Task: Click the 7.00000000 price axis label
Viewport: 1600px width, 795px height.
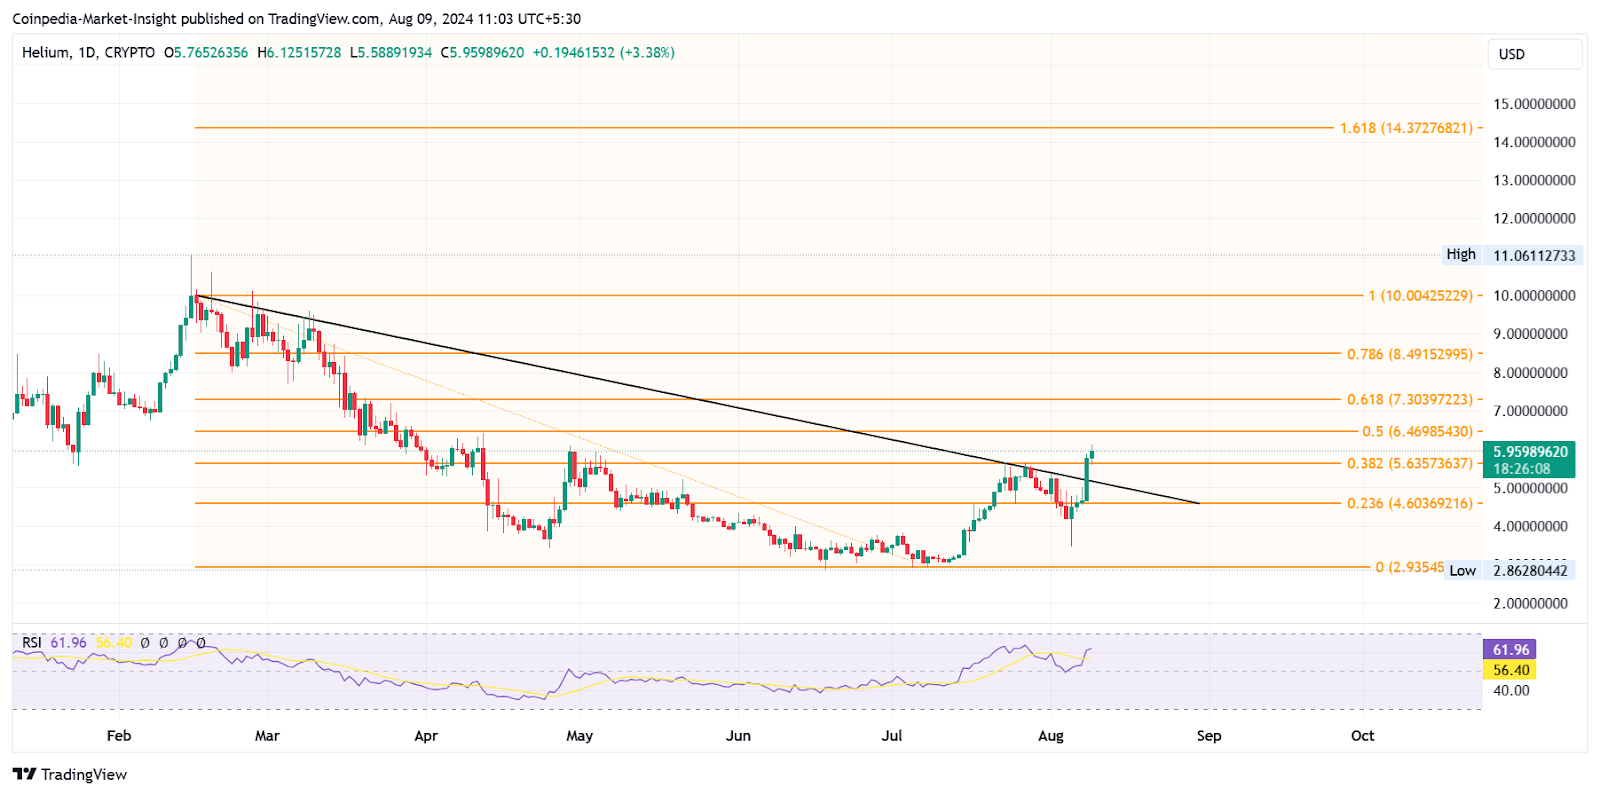Action: click(1531, 411)
